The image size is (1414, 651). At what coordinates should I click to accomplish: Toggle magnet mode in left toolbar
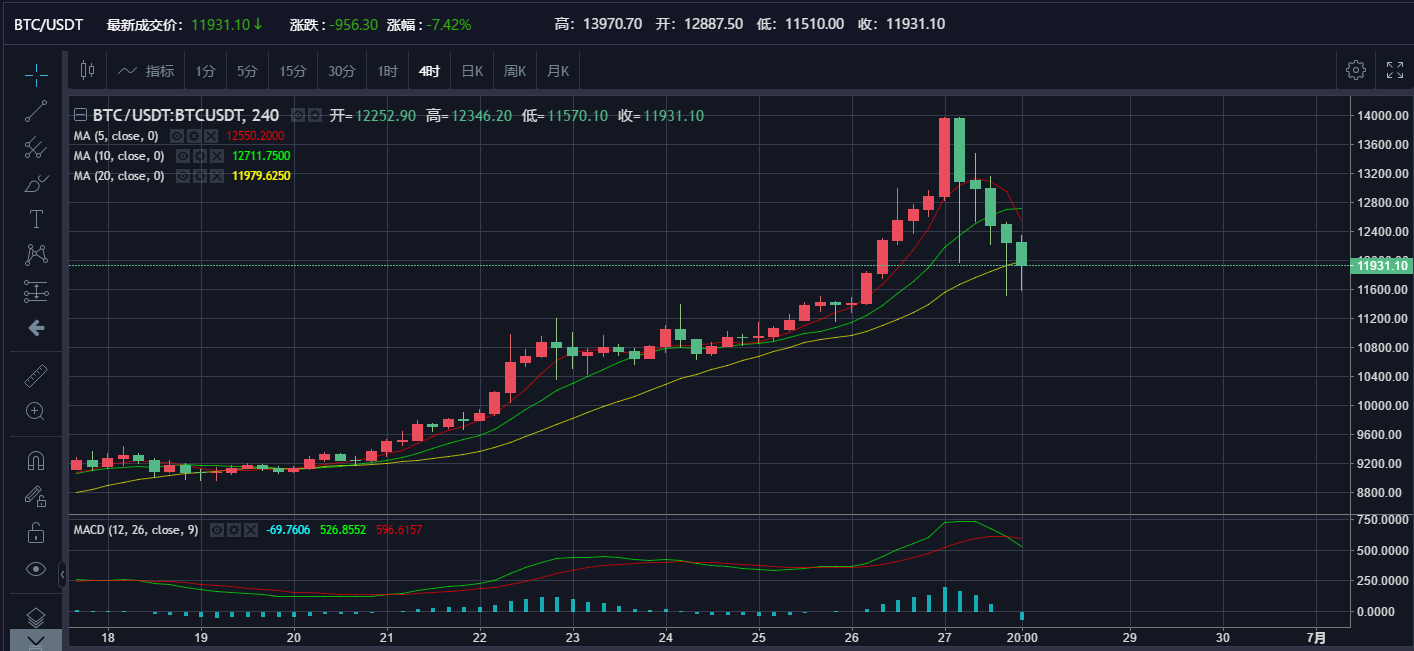[x=36, y=460]
